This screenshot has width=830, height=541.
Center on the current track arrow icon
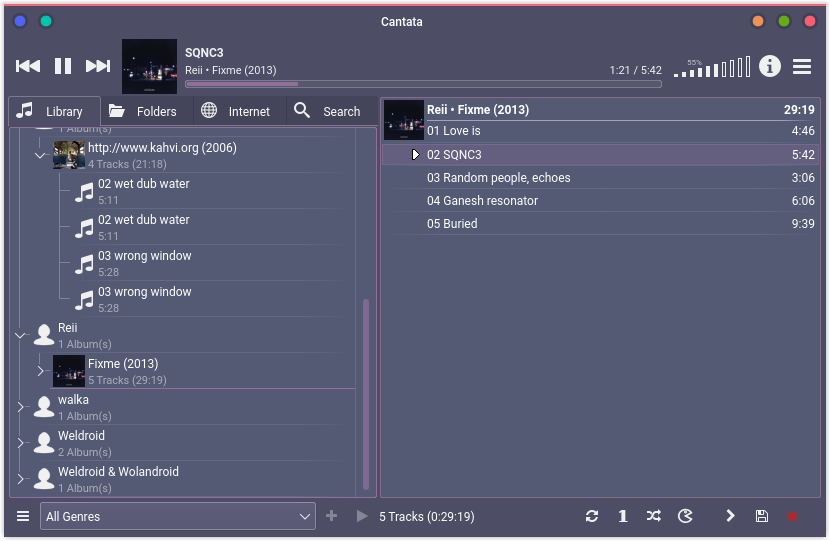[x=730, y=516]
